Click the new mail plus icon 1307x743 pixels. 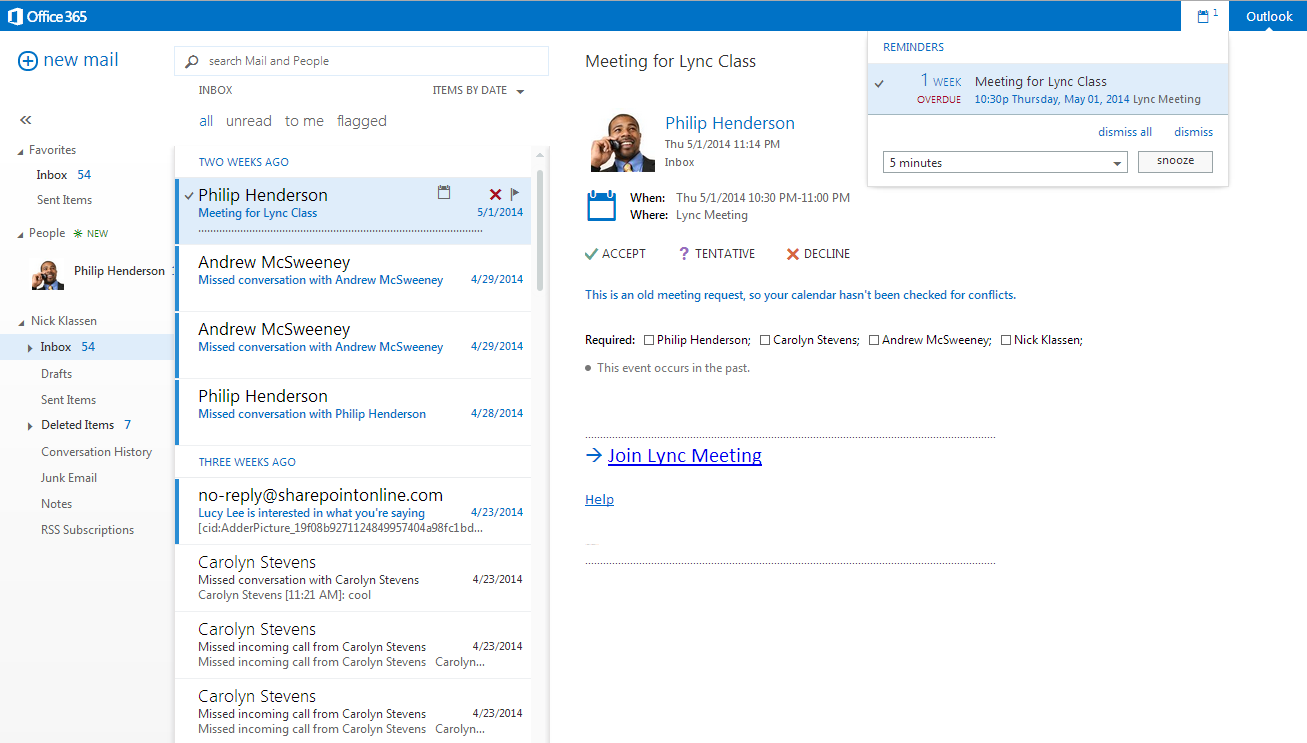28,61
